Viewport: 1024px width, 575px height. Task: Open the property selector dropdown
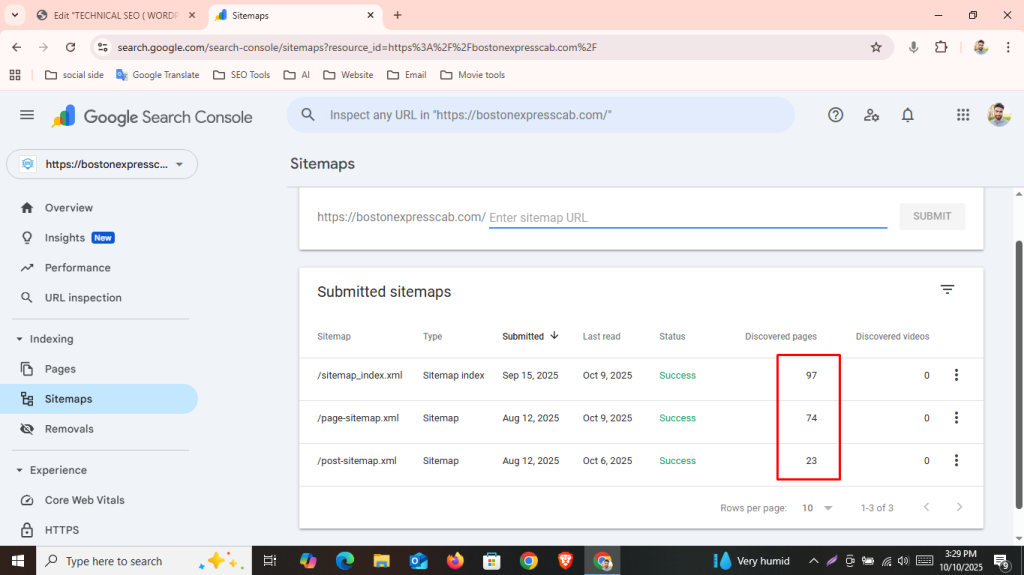pos(102,164)
